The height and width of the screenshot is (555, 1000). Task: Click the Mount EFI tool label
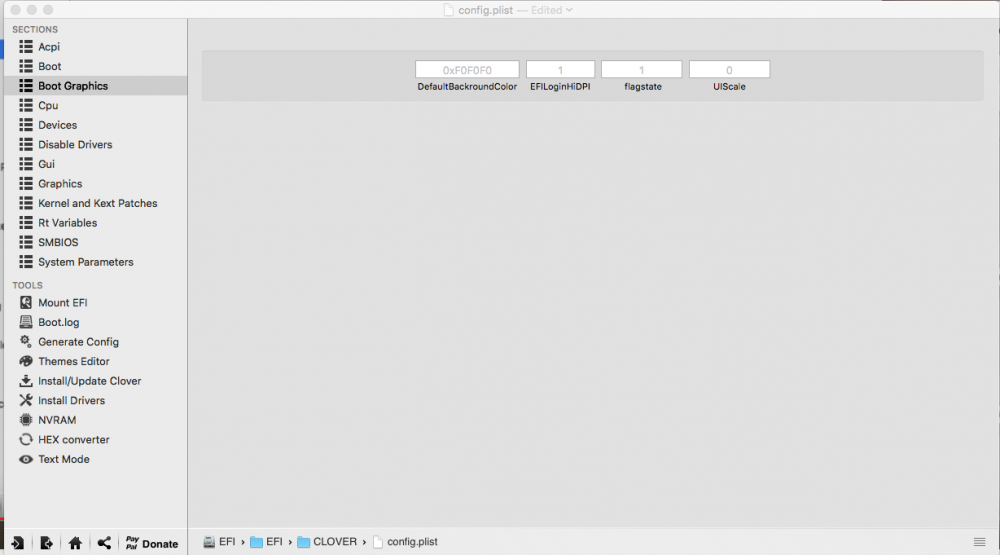62,302
